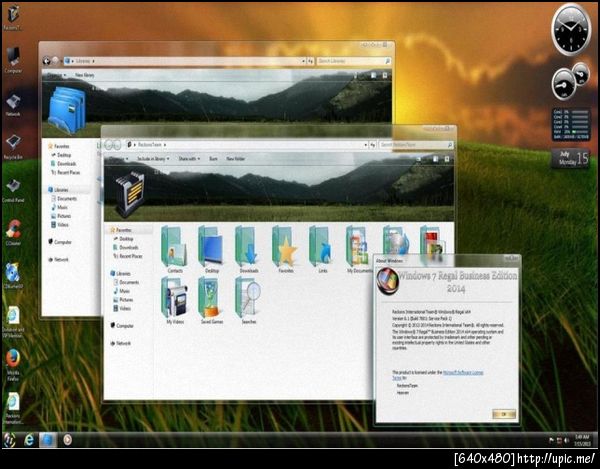600x469 pixels.
Task: Click Burn in the toolbar
Action: (214, 158)
